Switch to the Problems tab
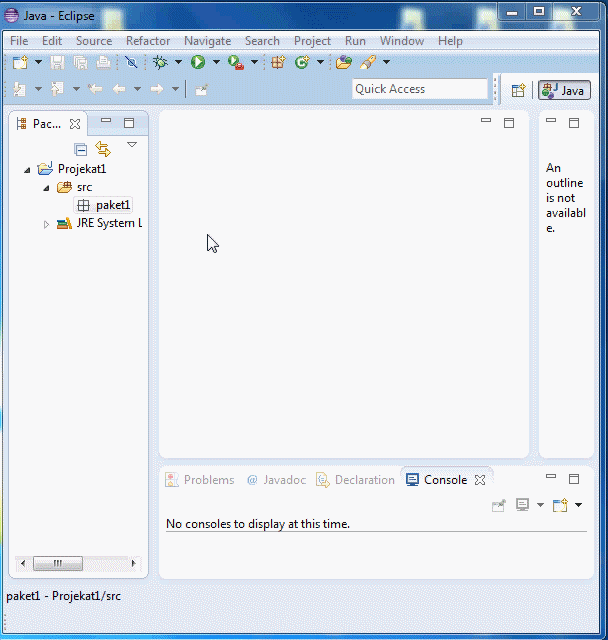This screenshot has width=608, height=640. [200, 480]
